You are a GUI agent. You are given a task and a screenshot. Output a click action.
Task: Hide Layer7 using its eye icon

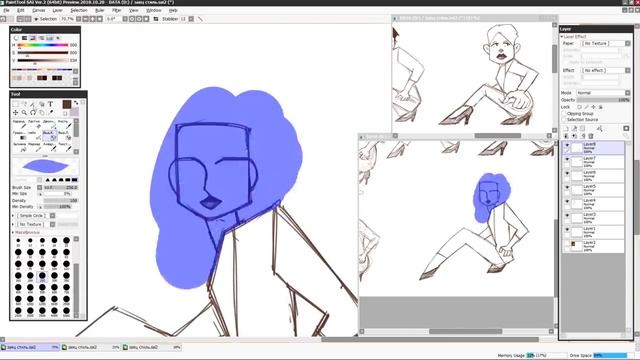(567, 159)
